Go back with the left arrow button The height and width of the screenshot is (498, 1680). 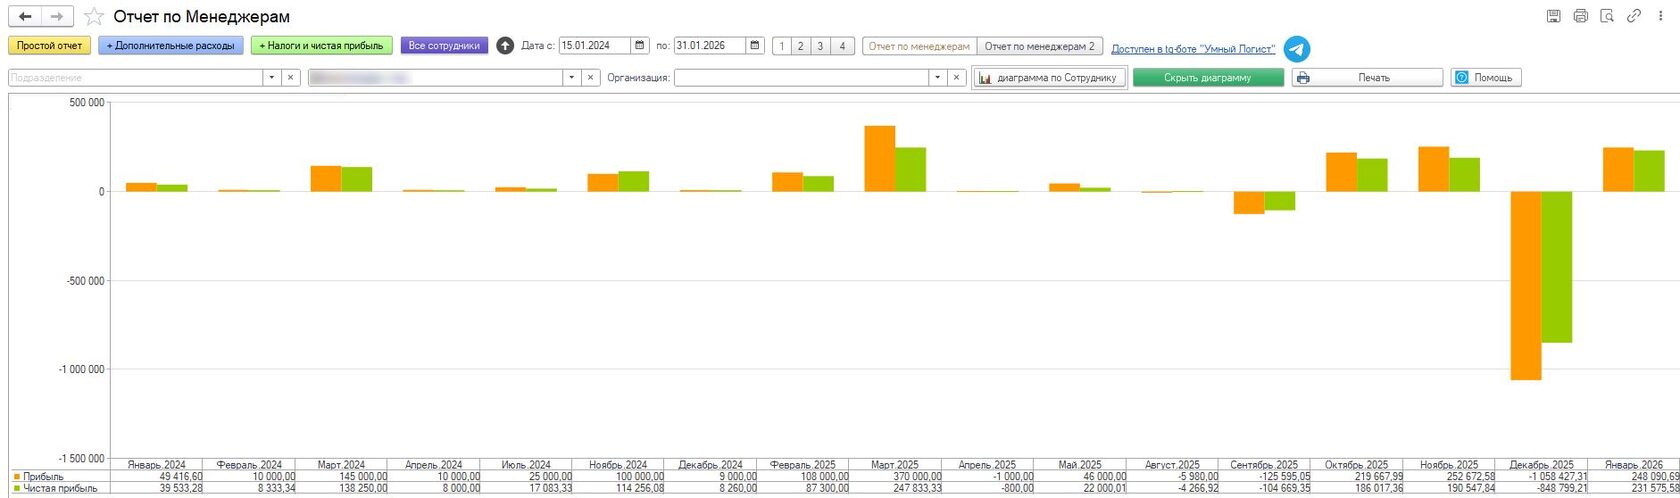pyautogui.click(x=25, y=17)
